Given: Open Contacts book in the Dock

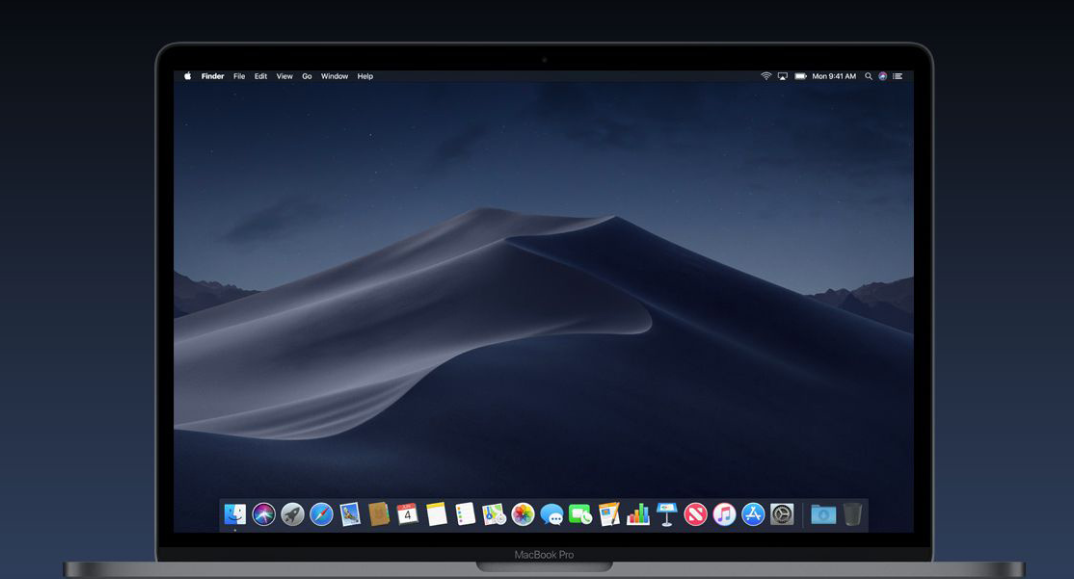Looking at the screenshot, I should (x=379, y=514).
